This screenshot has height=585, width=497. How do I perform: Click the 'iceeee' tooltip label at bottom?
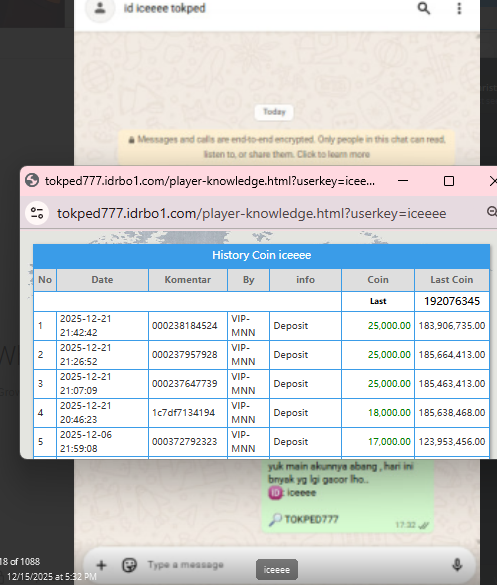pos(276,570)
